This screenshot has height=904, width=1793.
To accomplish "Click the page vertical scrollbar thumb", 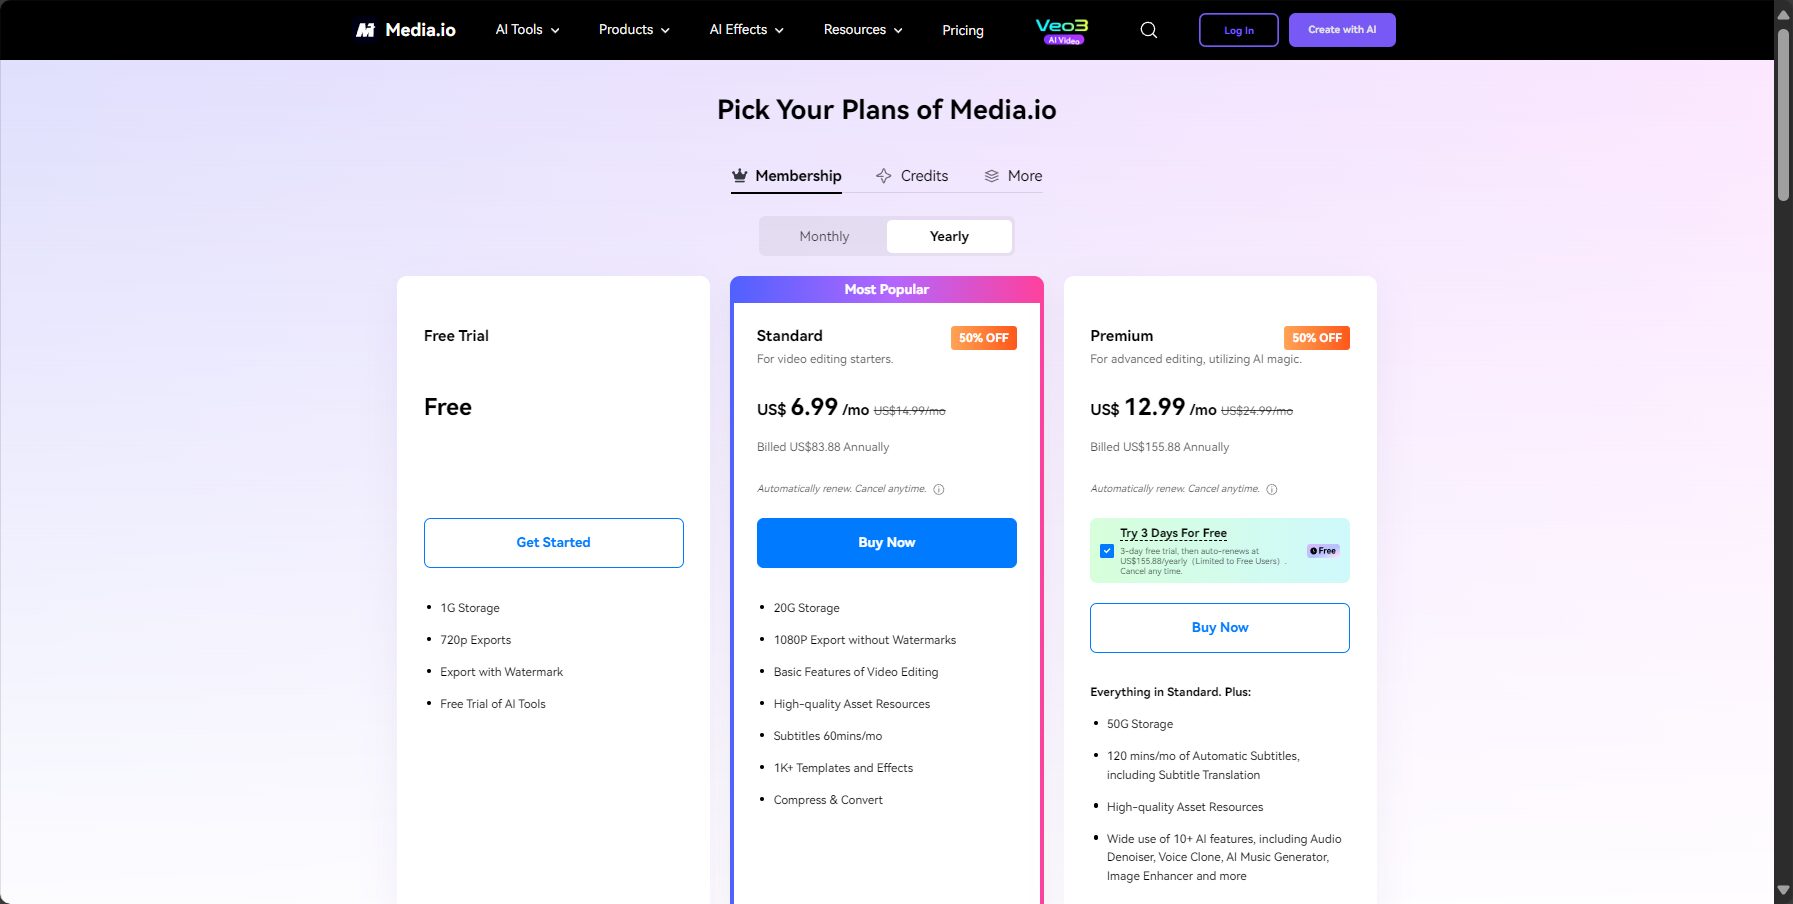I will pyautogui.click(x=1783, y=115).
